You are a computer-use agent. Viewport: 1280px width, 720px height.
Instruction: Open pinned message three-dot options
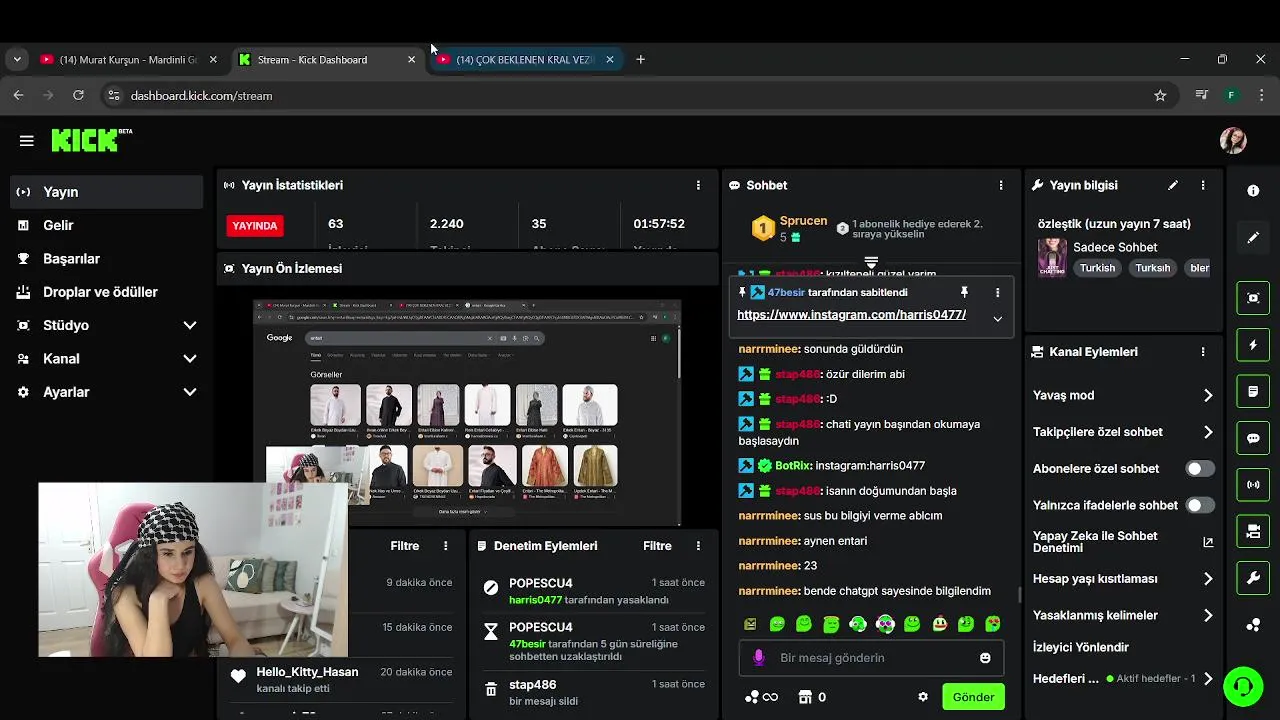(997, 292)
